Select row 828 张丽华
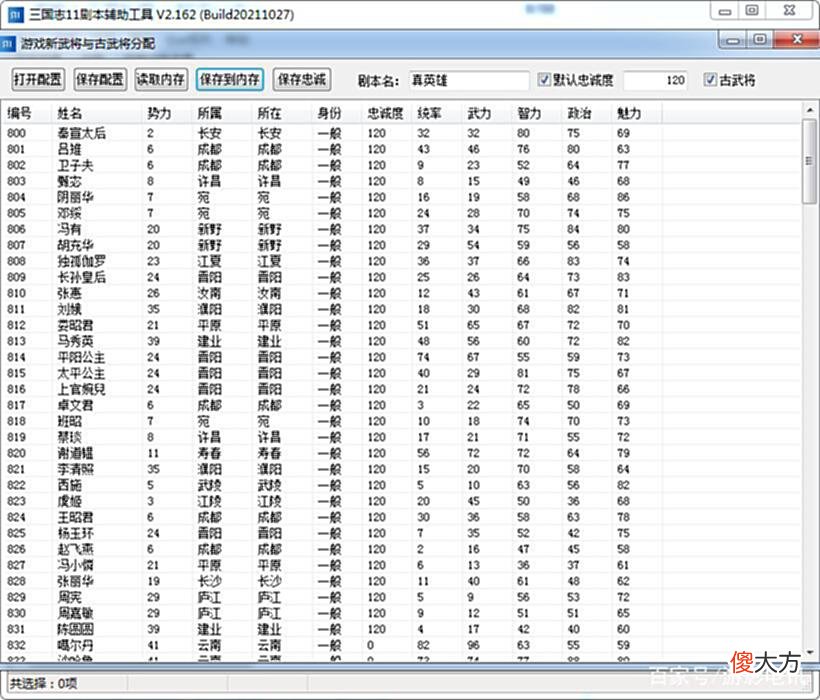This screenshot has height=700, width=820. 402,581
